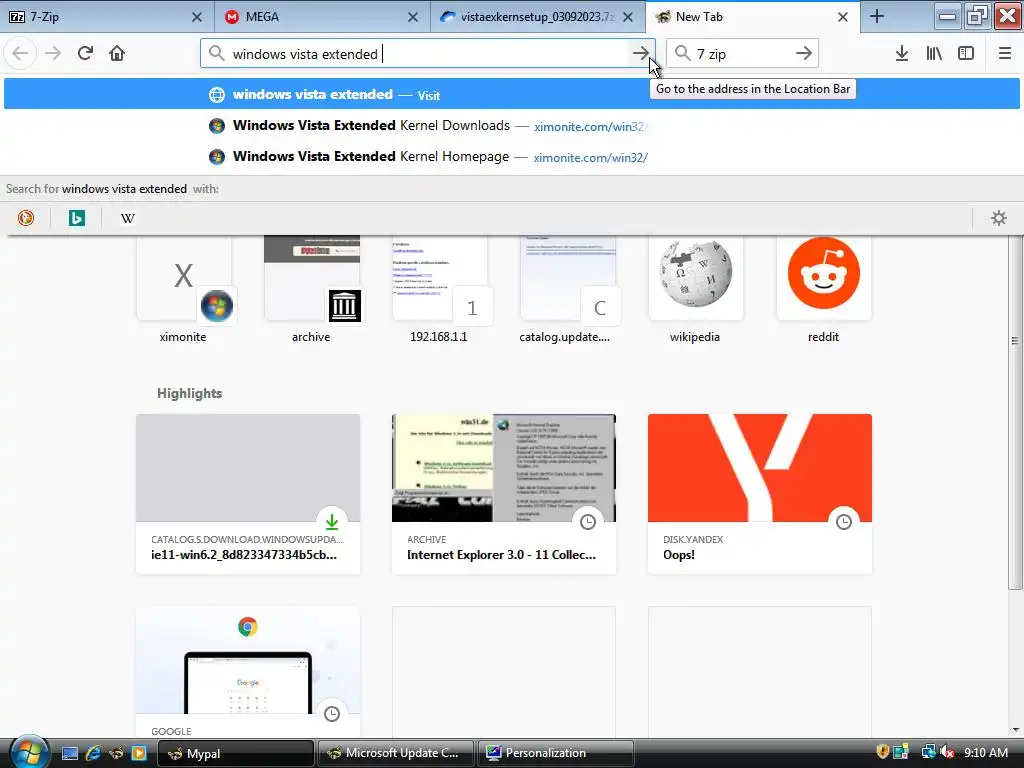
Task: Click the search bar's go arrow
Action: [x=804, y=54]
